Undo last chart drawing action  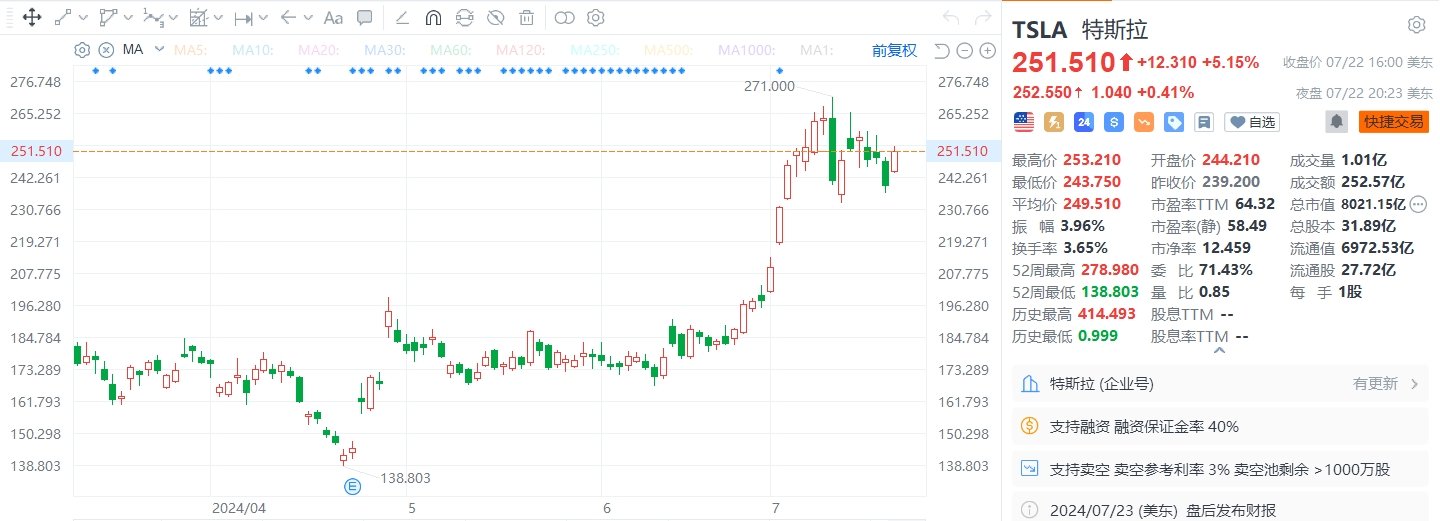[x=951, y=17]
